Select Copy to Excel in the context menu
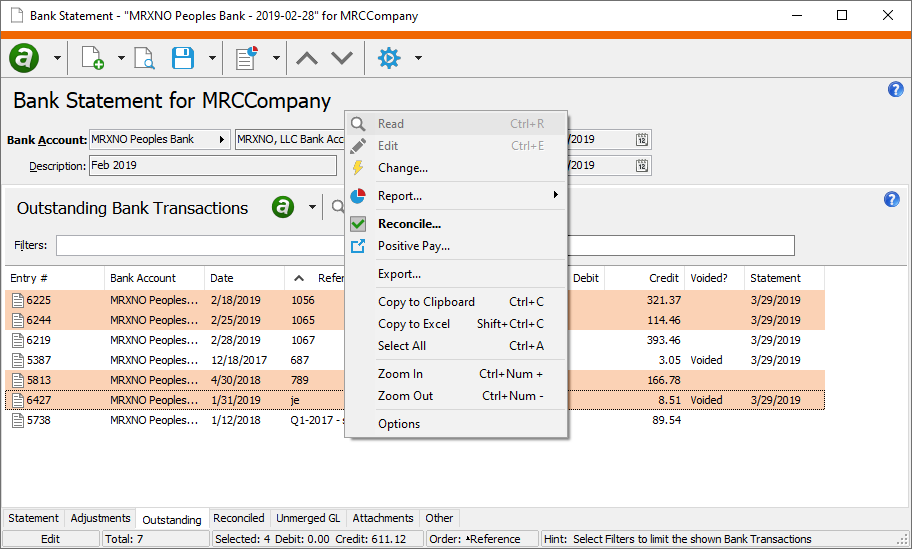 click(x=414, y=324)
